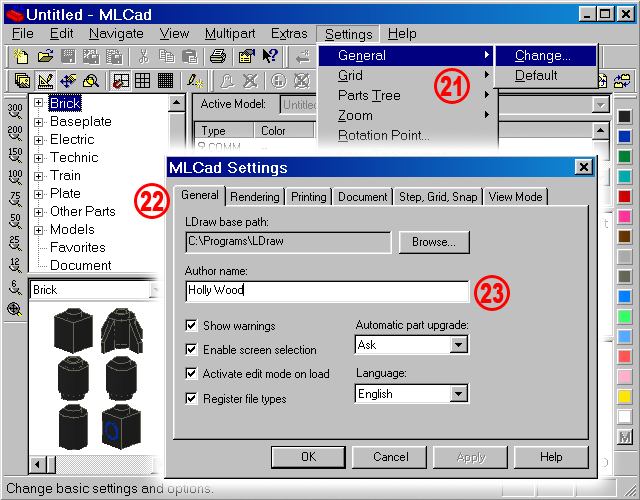Click the Paste clipboard icon
Image resolution: width=640 pixels, height=500 pixels.
pos(189,56)
